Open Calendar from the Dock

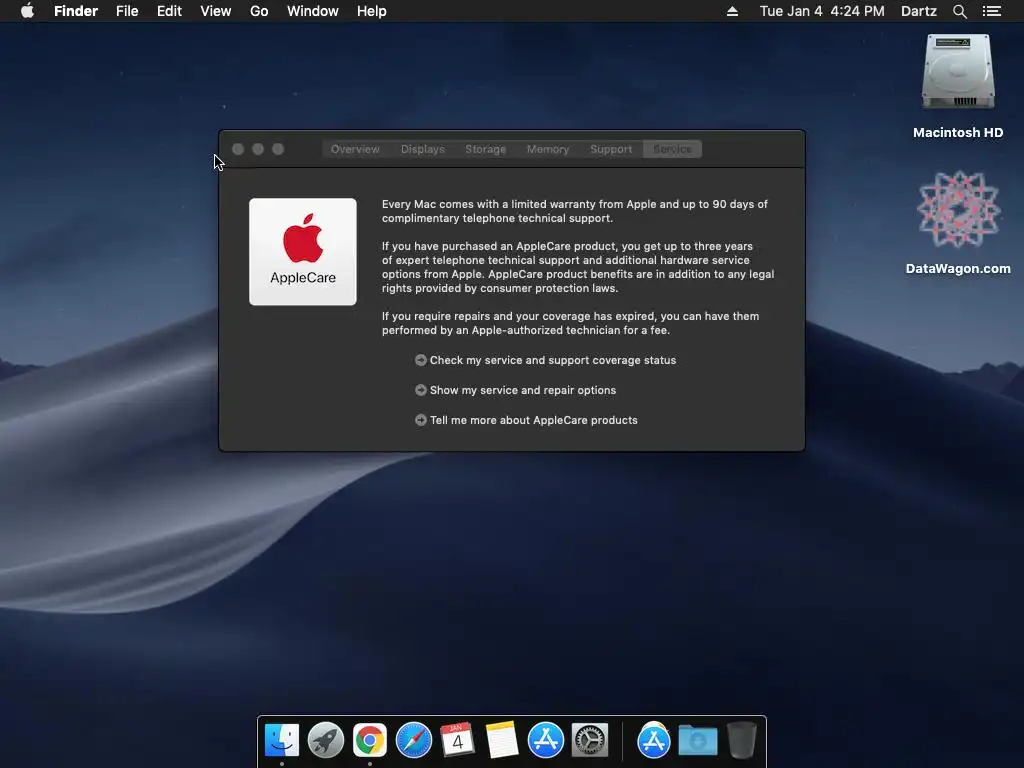point(457,740)
